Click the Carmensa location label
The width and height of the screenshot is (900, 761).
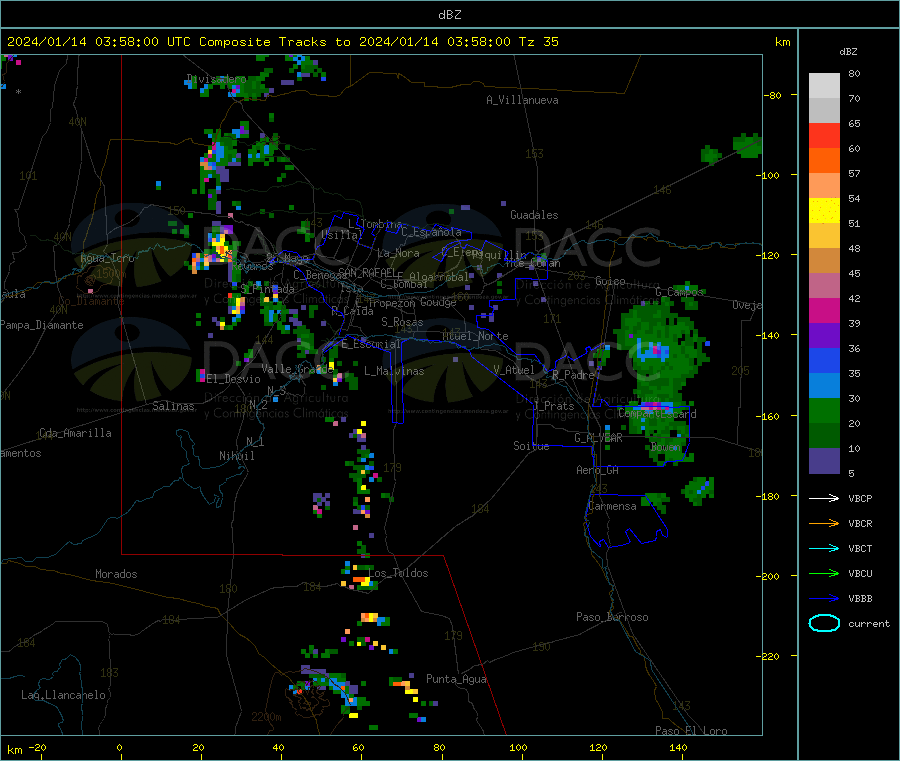pos(612,506)
